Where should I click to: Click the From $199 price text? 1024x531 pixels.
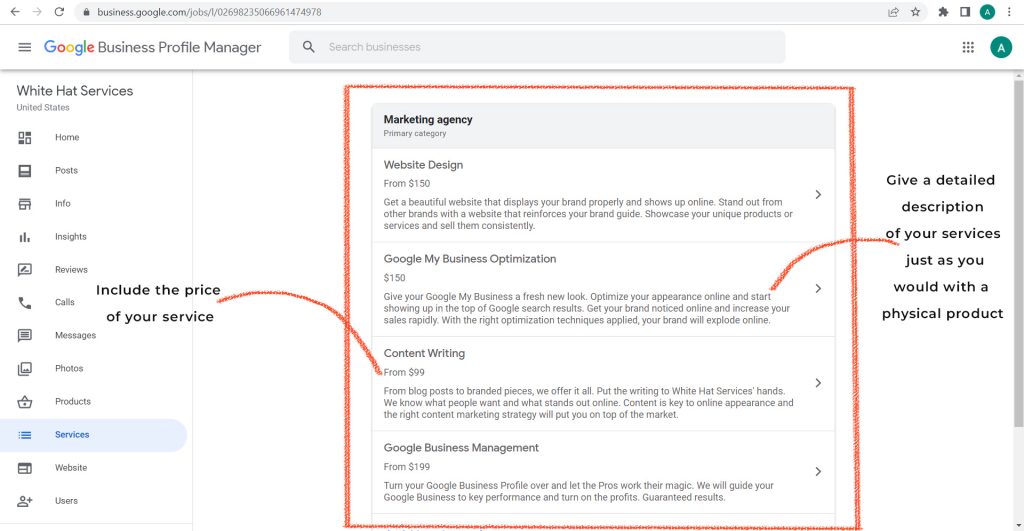406,467
